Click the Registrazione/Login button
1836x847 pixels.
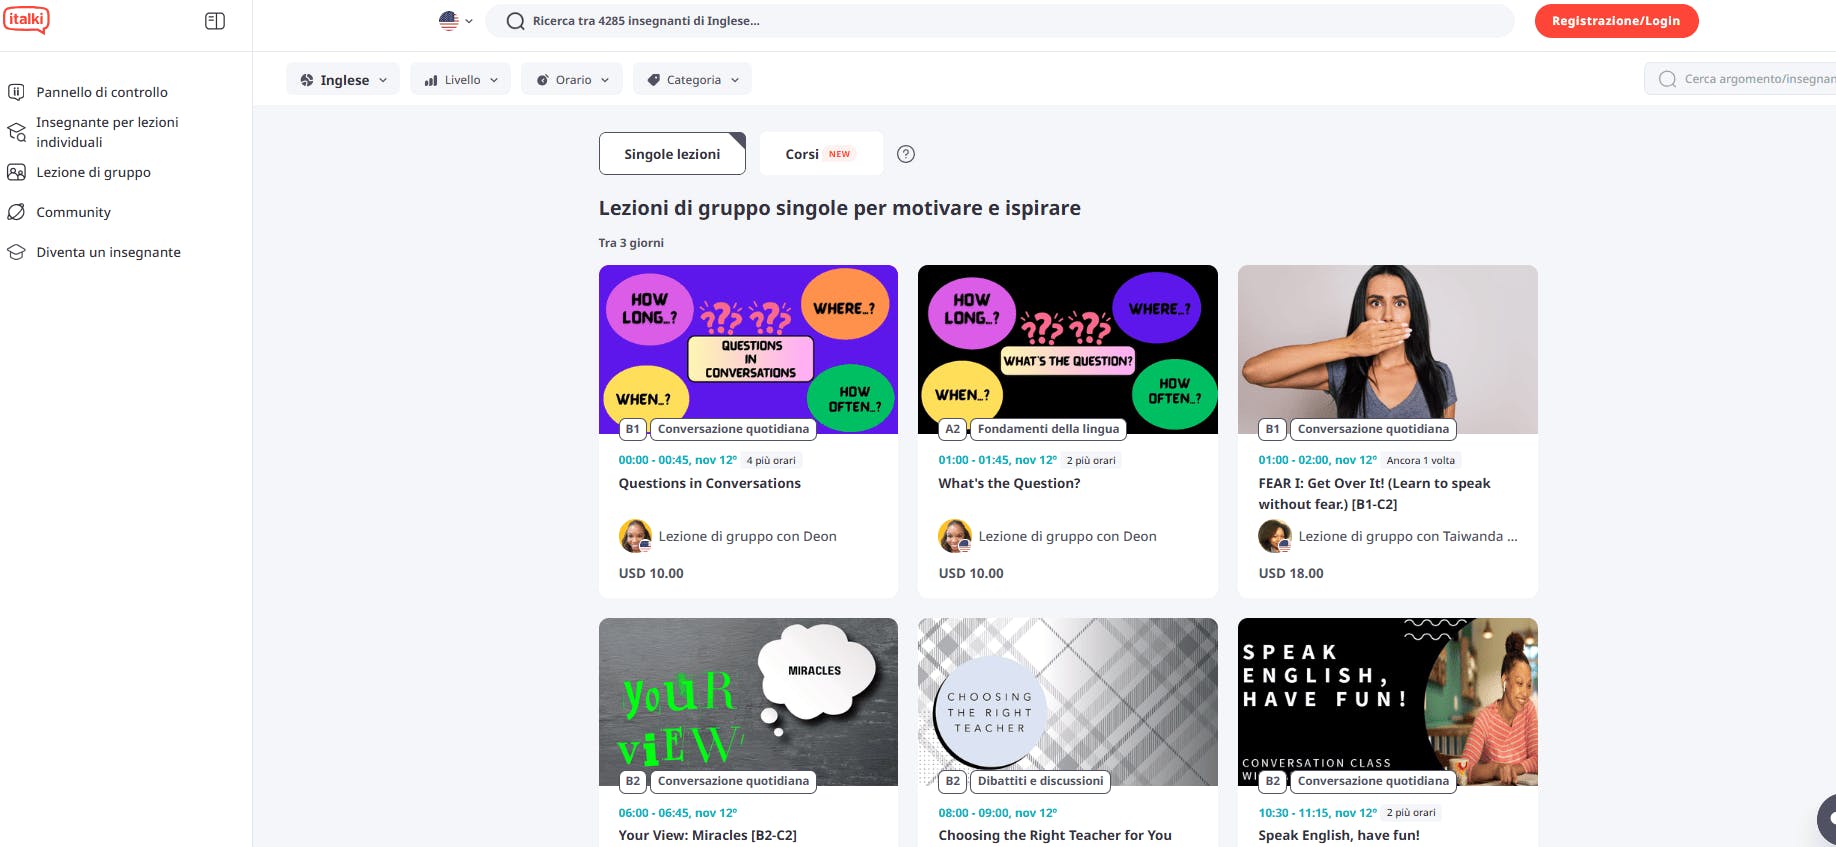[1616, 21]
